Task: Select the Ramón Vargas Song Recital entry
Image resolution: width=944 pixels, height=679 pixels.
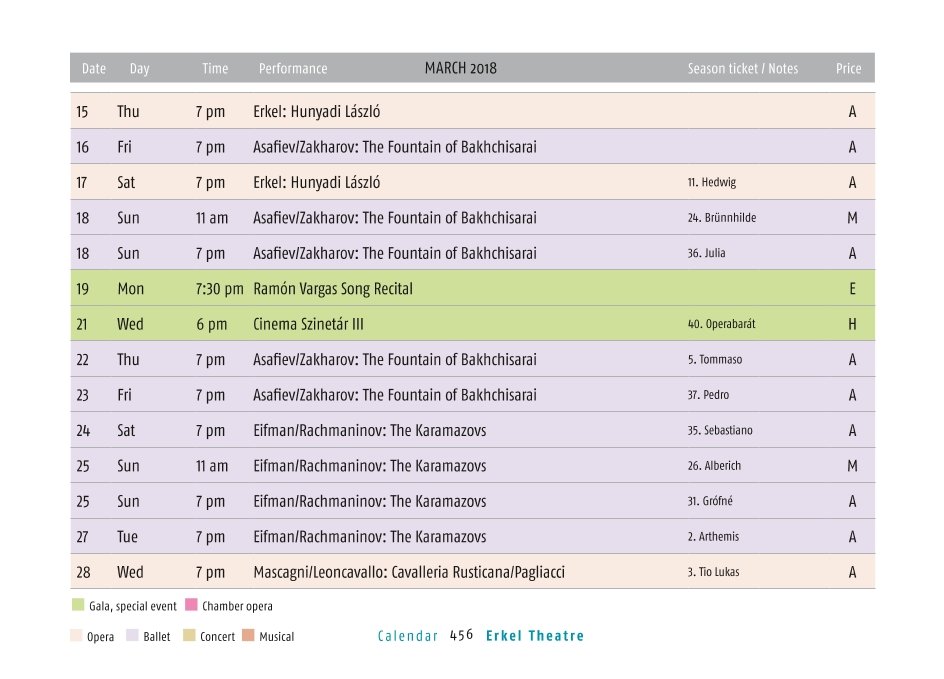Action: [333, 289]
